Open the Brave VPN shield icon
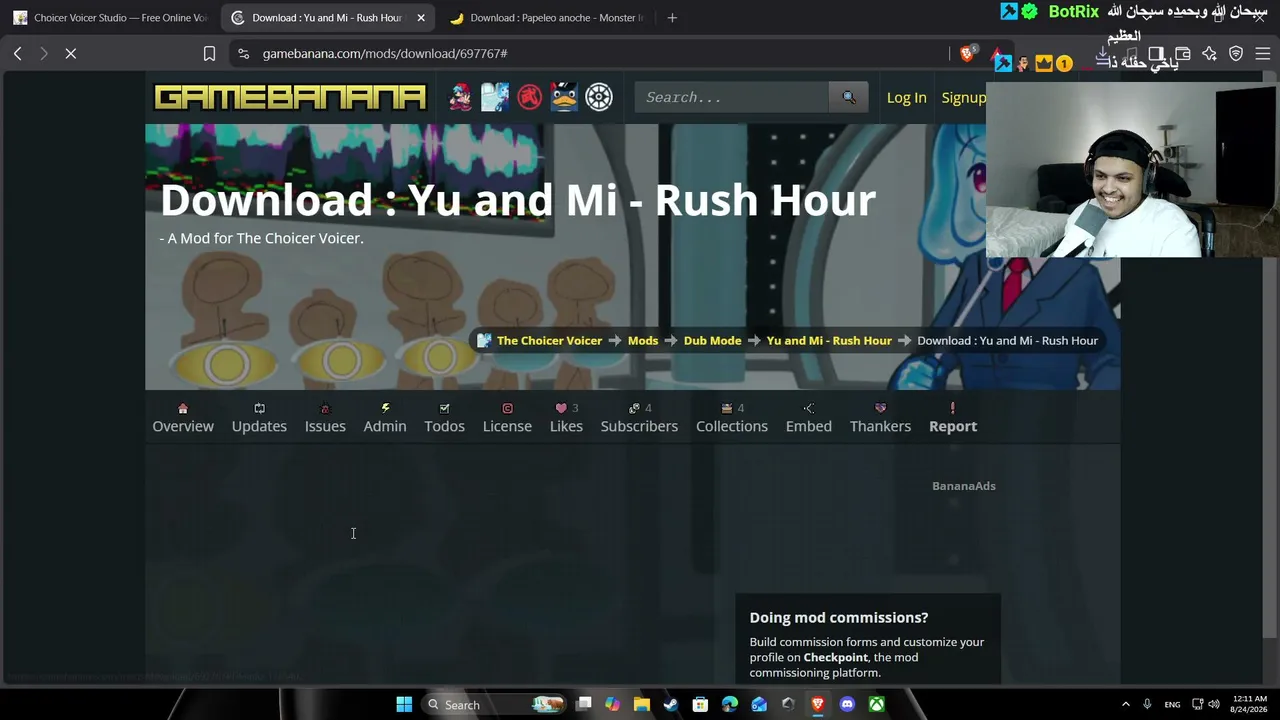The image size is (1280, 720). coord(1236,53)
